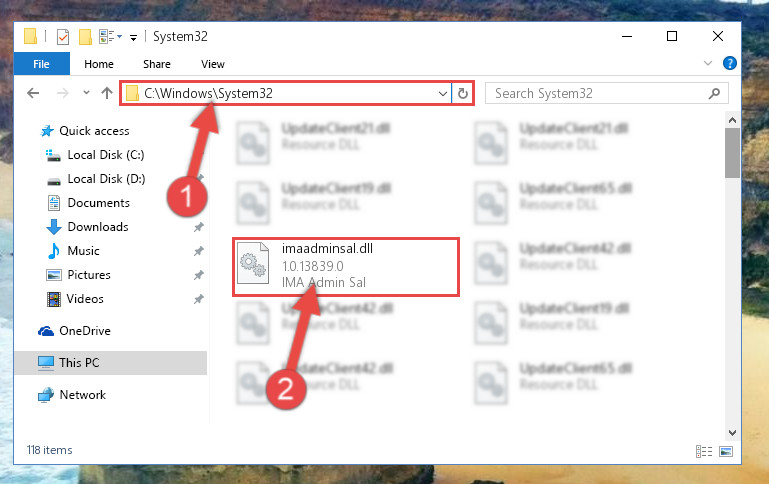Switch to details view button
Viewport: 769px width, 484px height.
704,451
